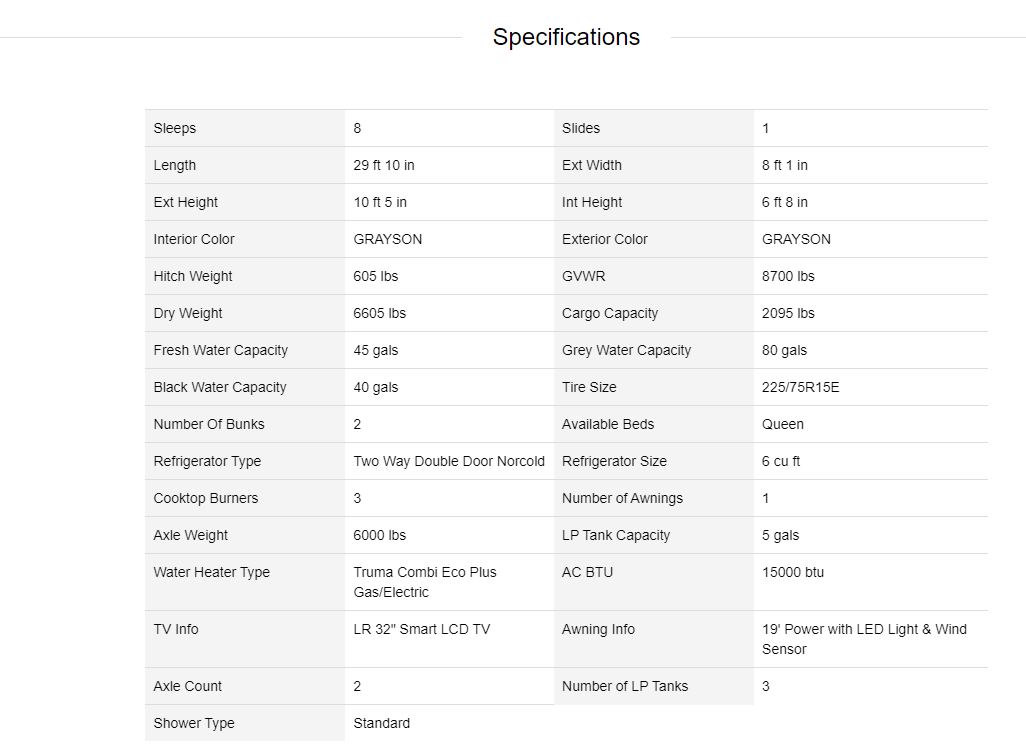The height and width of the screenshot is (750, 1026).
Task: Click the Fresh Water Capacity label
Action: 221,350
